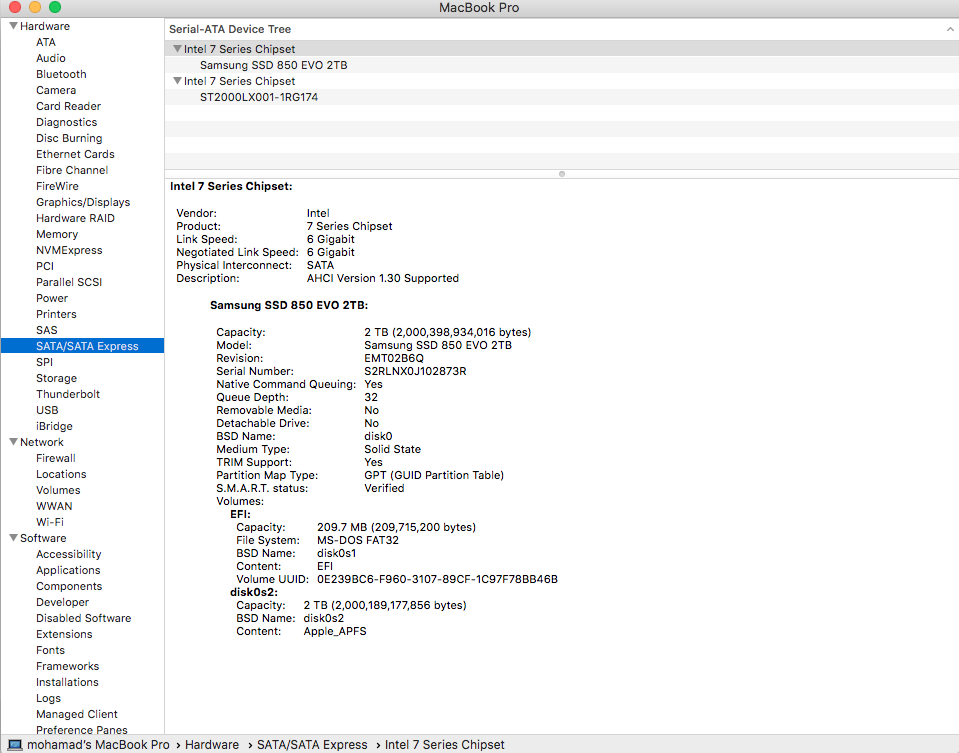The width and height of the screenshot is (959, 753).
Task: Click the pane splitter handle dot
Action: [x=562, y=174]
